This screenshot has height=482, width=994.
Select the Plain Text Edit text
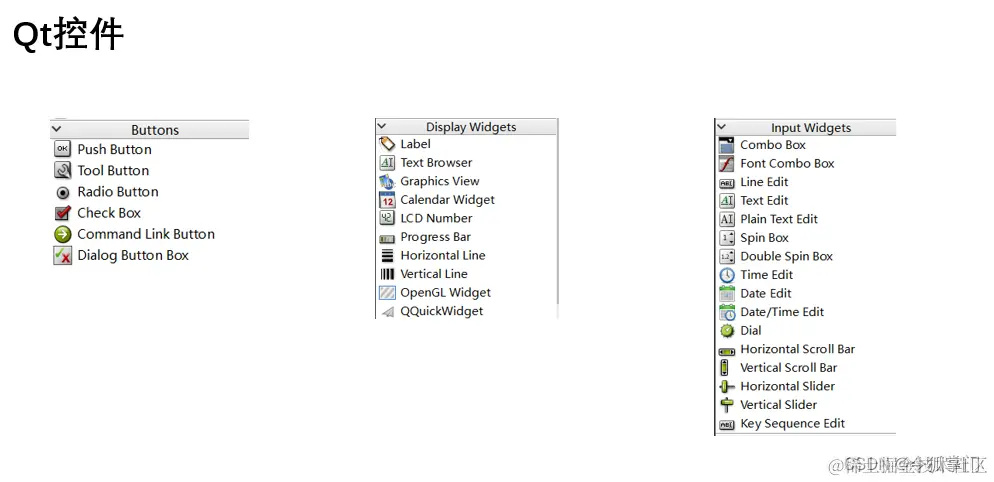click(779, 219)
